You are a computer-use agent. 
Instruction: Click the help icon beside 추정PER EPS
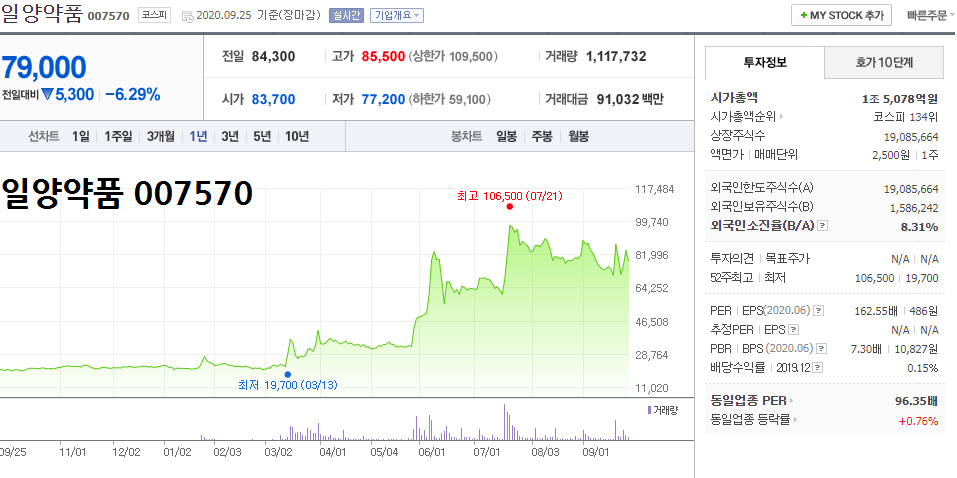793,330
